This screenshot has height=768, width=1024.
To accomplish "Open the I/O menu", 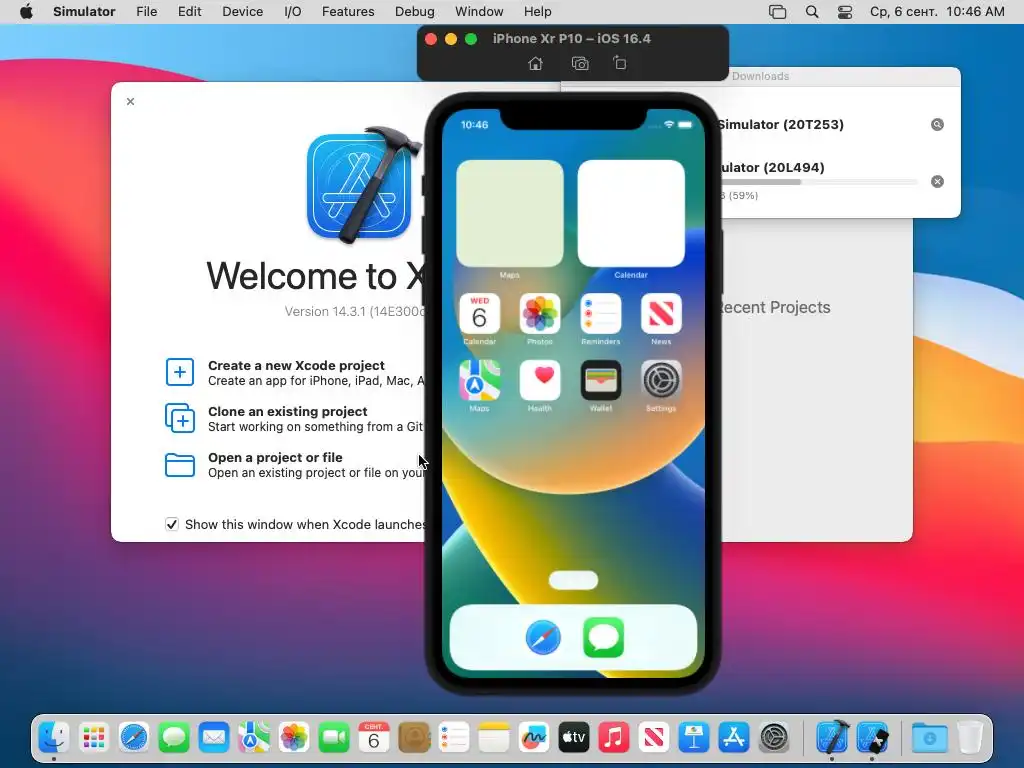I will (293, 12).
